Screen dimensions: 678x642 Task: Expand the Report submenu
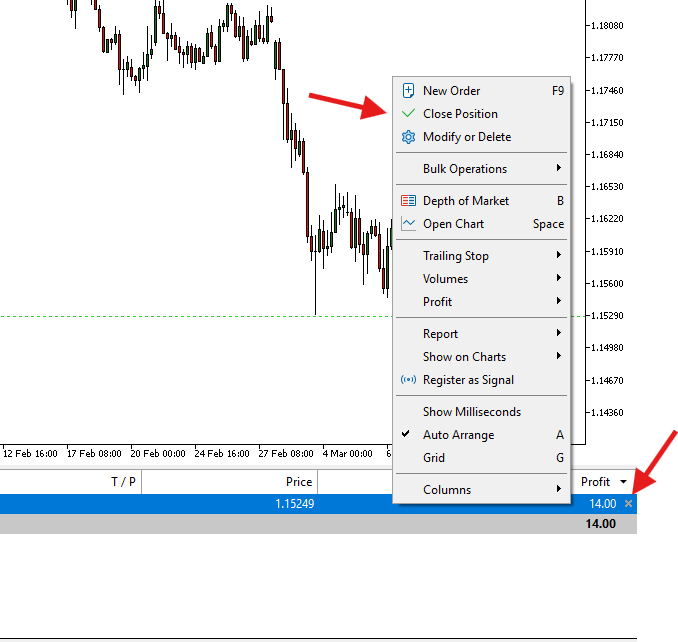(x=482, y=333)
